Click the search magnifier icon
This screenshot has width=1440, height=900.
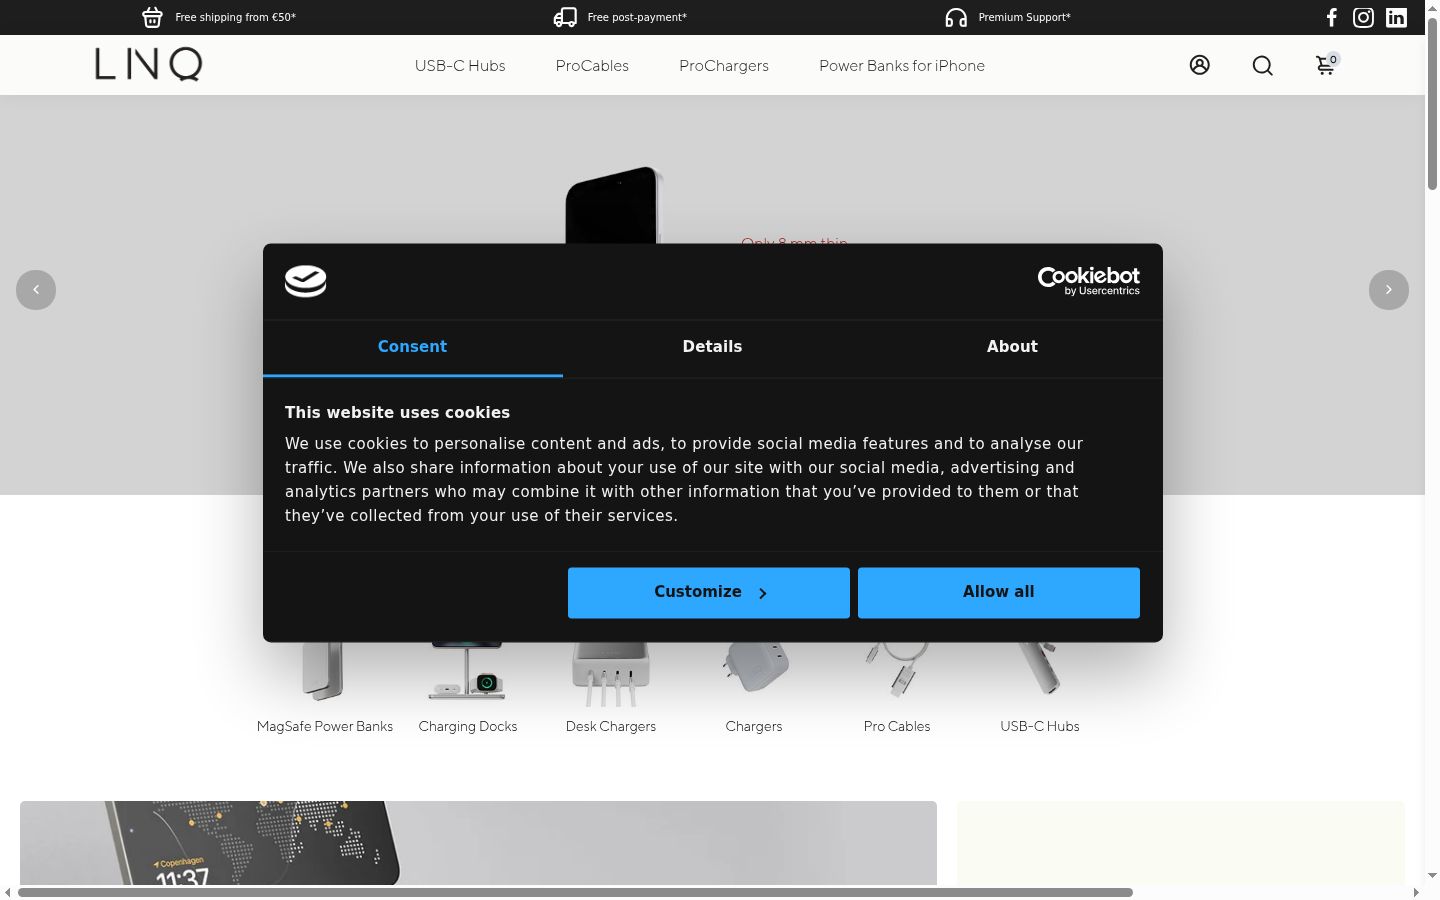click(1263, 65)
